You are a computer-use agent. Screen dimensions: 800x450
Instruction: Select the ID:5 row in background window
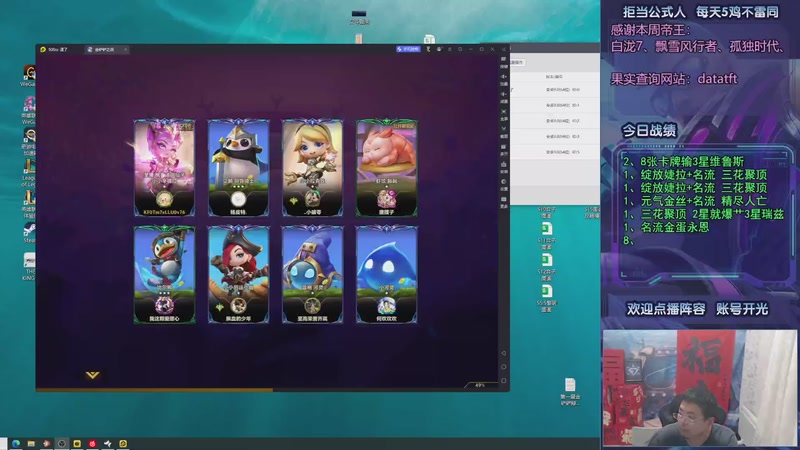pyautogui.click(x=555, y=152)
